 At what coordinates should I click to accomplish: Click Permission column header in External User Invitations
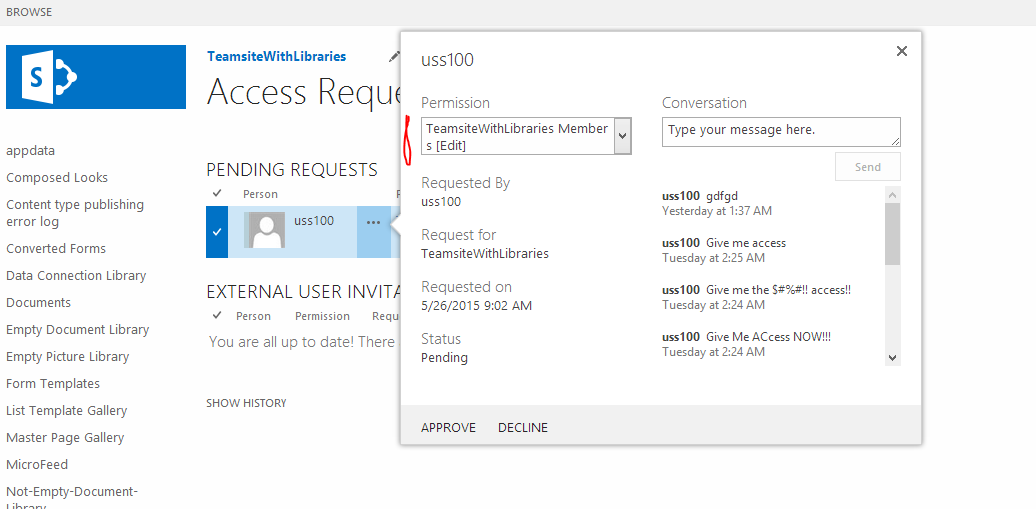click(322, 316)
